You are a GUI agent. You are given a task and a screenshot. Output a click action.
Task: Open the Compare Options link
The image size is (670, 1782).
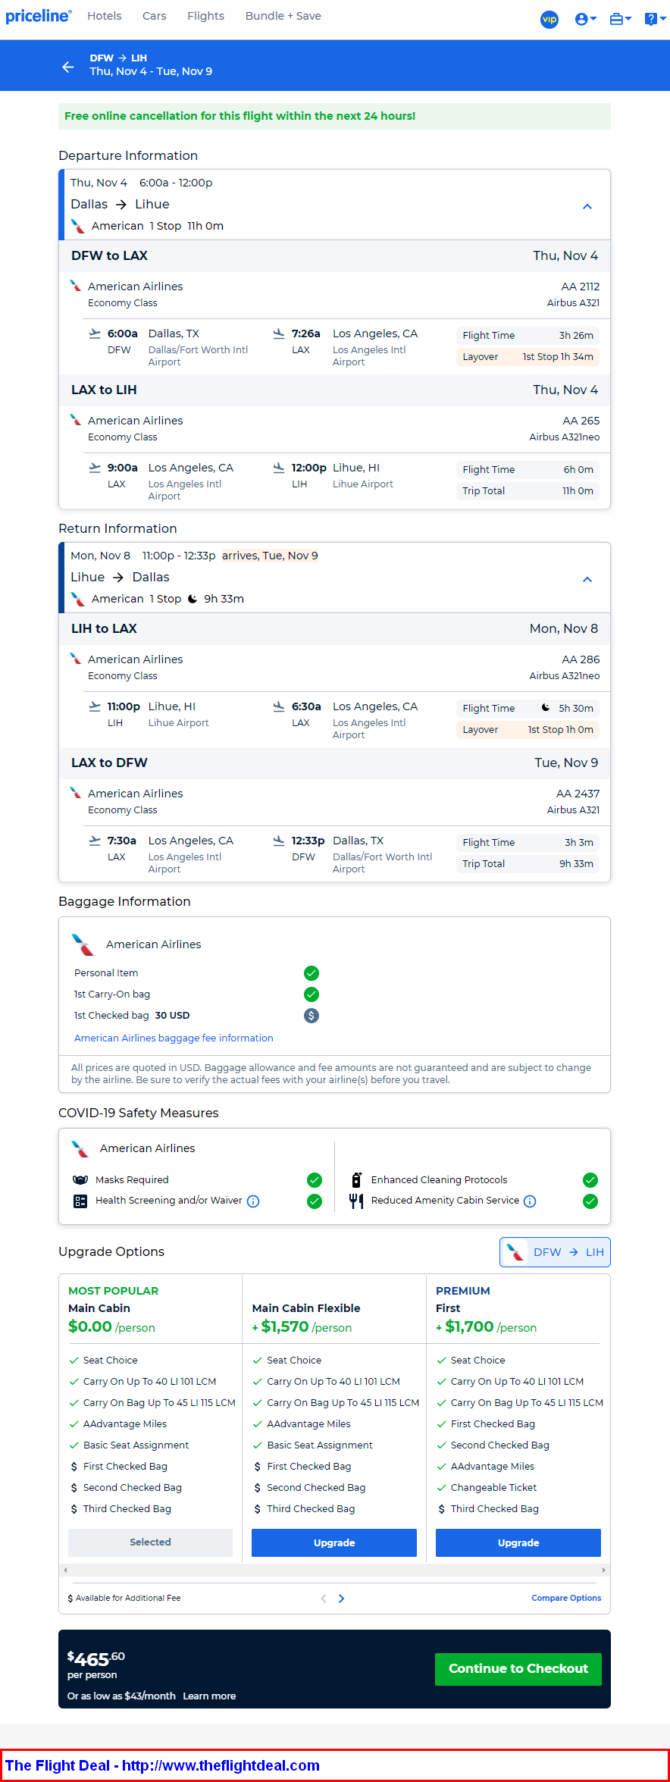pyautogui.click(x=566, y=1598)
